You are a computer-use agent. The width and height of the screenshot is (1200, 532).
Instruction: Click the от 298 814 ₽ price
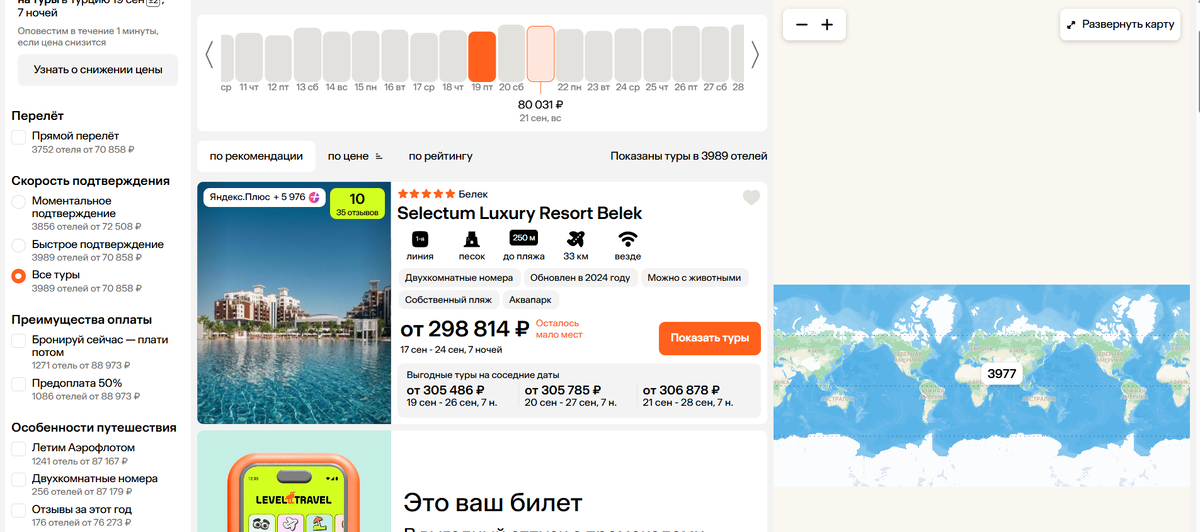[x=465, y=329]
